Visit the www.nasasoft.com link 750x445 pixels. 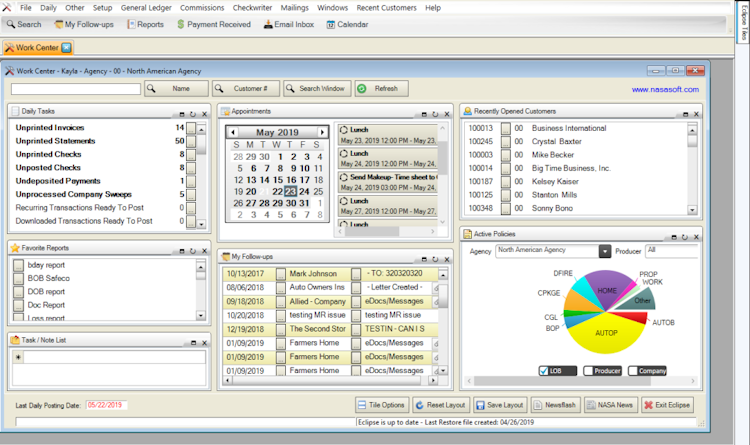[665, 89]
